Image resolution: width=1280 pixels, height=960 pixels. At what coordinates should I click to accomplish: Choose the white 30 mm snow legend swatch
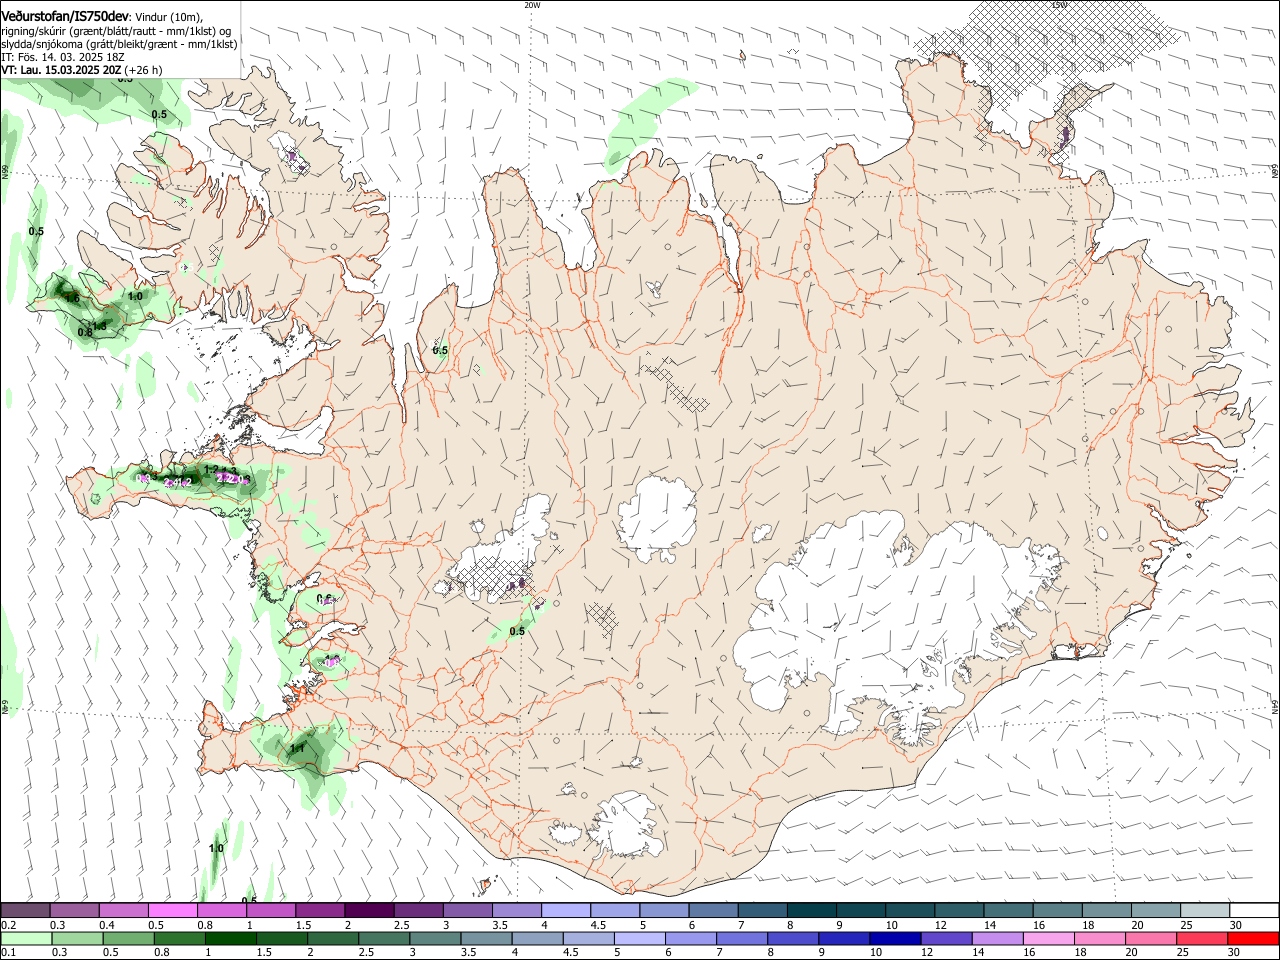(x=1254, y=910)
